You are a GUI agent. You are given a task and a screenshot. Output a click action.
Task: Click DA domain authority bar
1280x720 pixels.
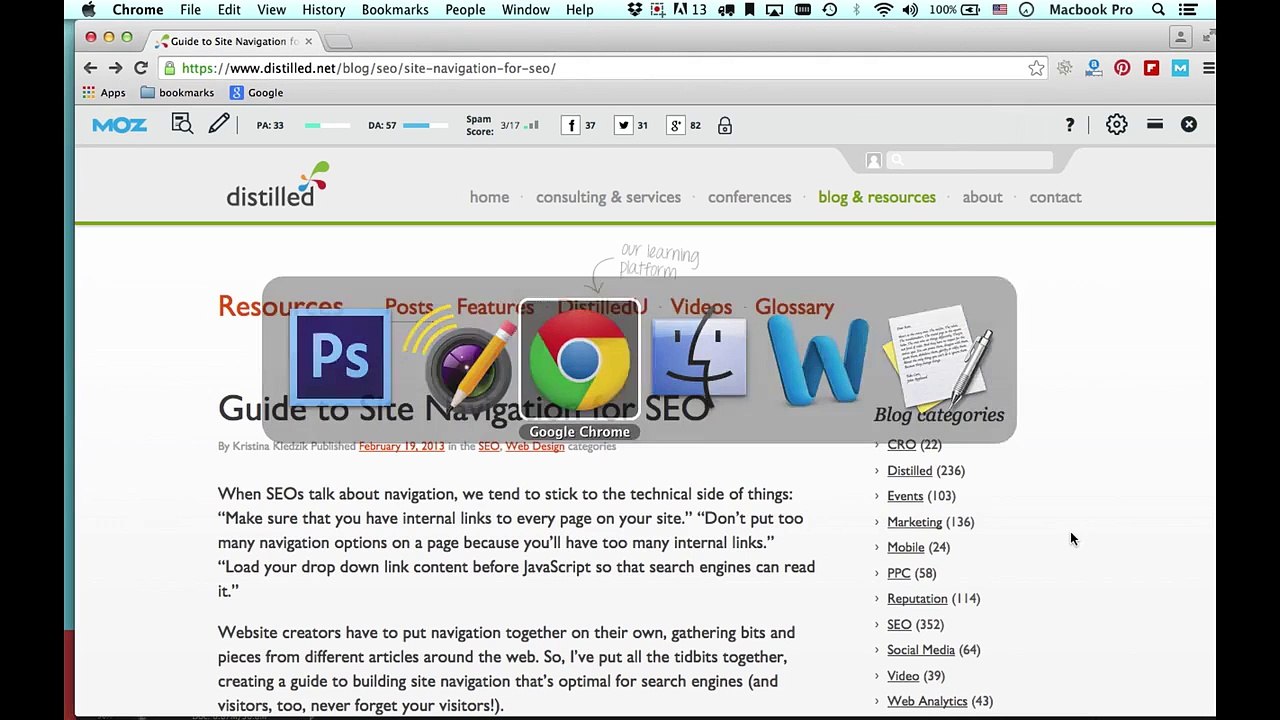click(426, 126)
